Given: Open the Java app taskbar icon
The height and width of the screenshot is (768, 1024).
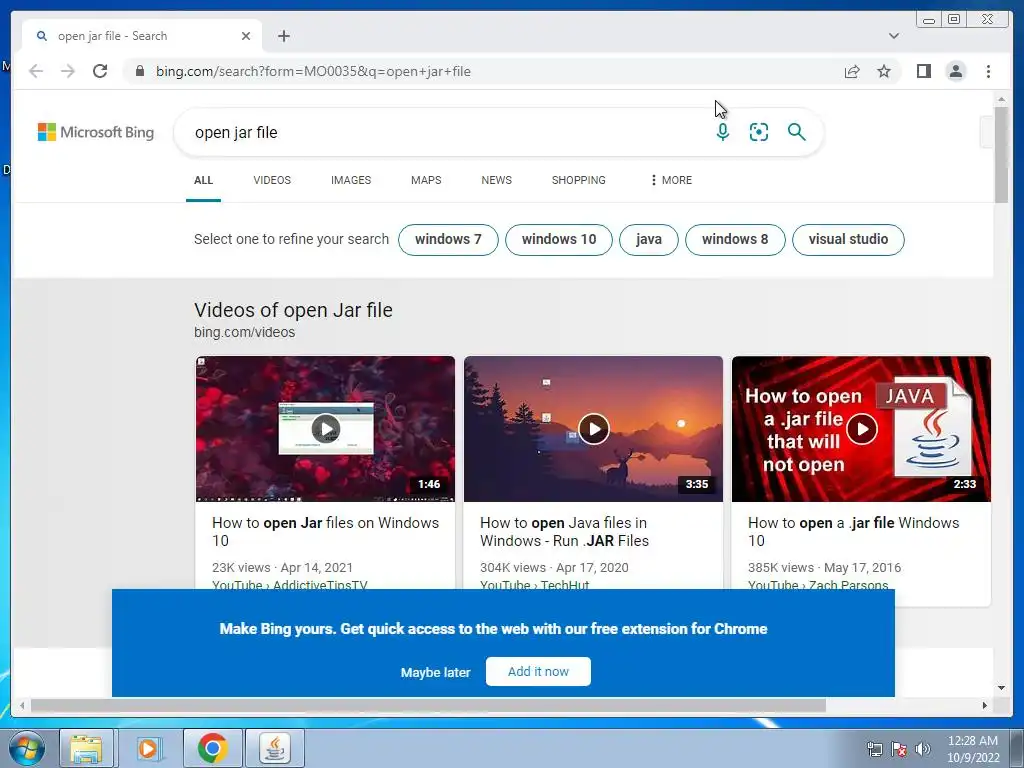Looking at the screenshot, I should tap(275, 748).
